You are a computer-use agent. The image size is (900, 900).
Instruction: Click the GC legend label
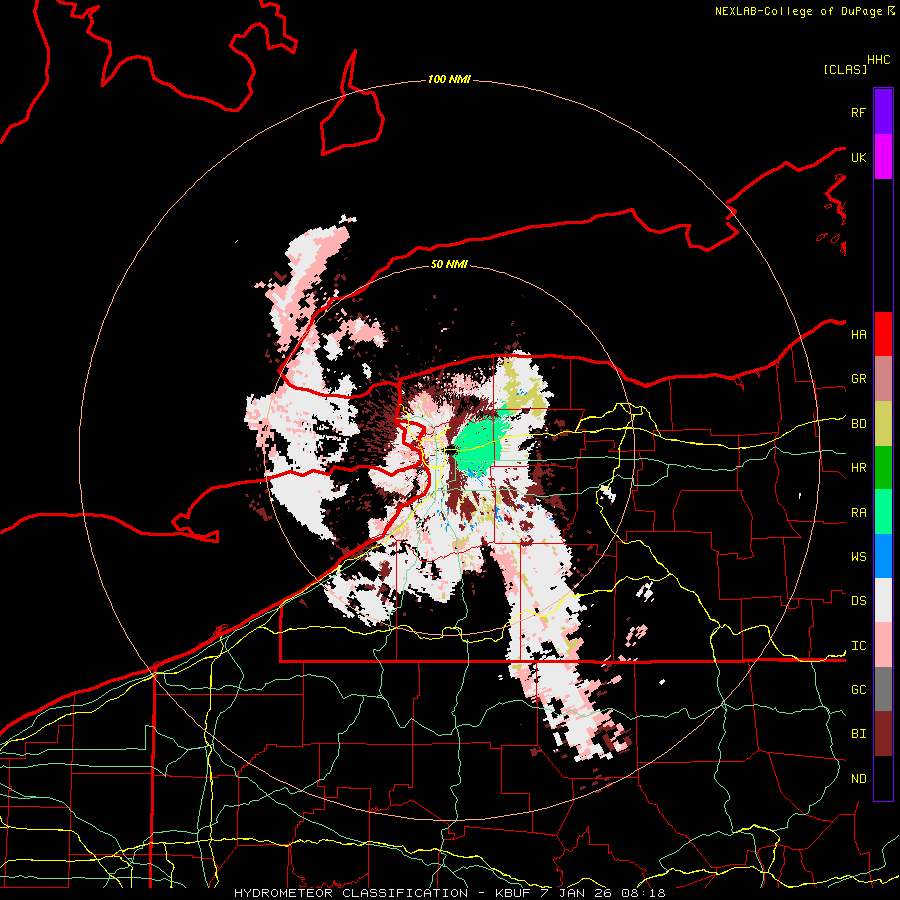click(858, 689)
